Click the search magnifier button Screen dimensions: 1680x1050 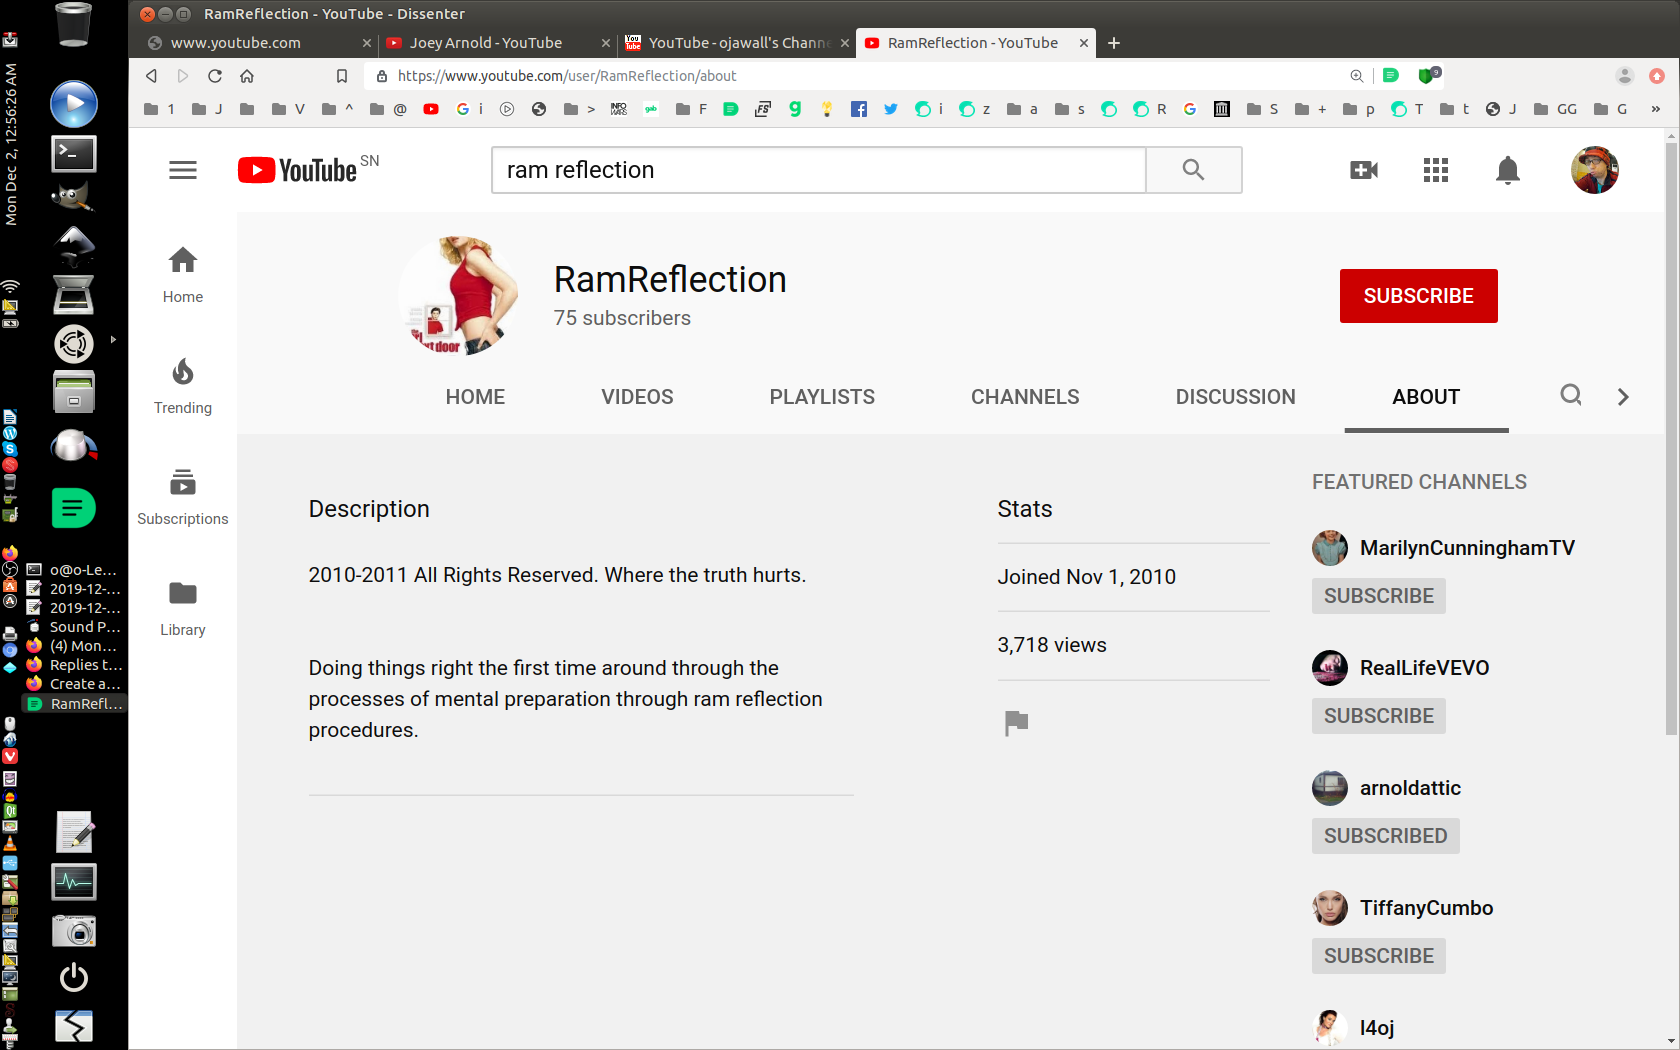click(1193, 170)
